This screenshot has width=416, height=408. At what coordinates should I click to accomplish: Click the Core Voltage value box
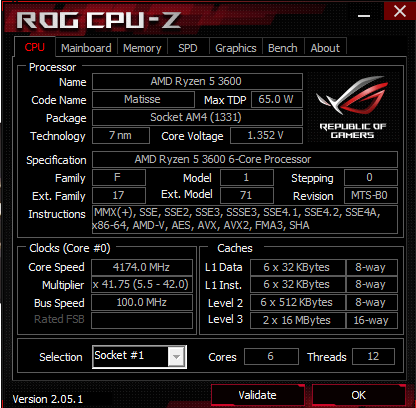(x=266, y=135)
